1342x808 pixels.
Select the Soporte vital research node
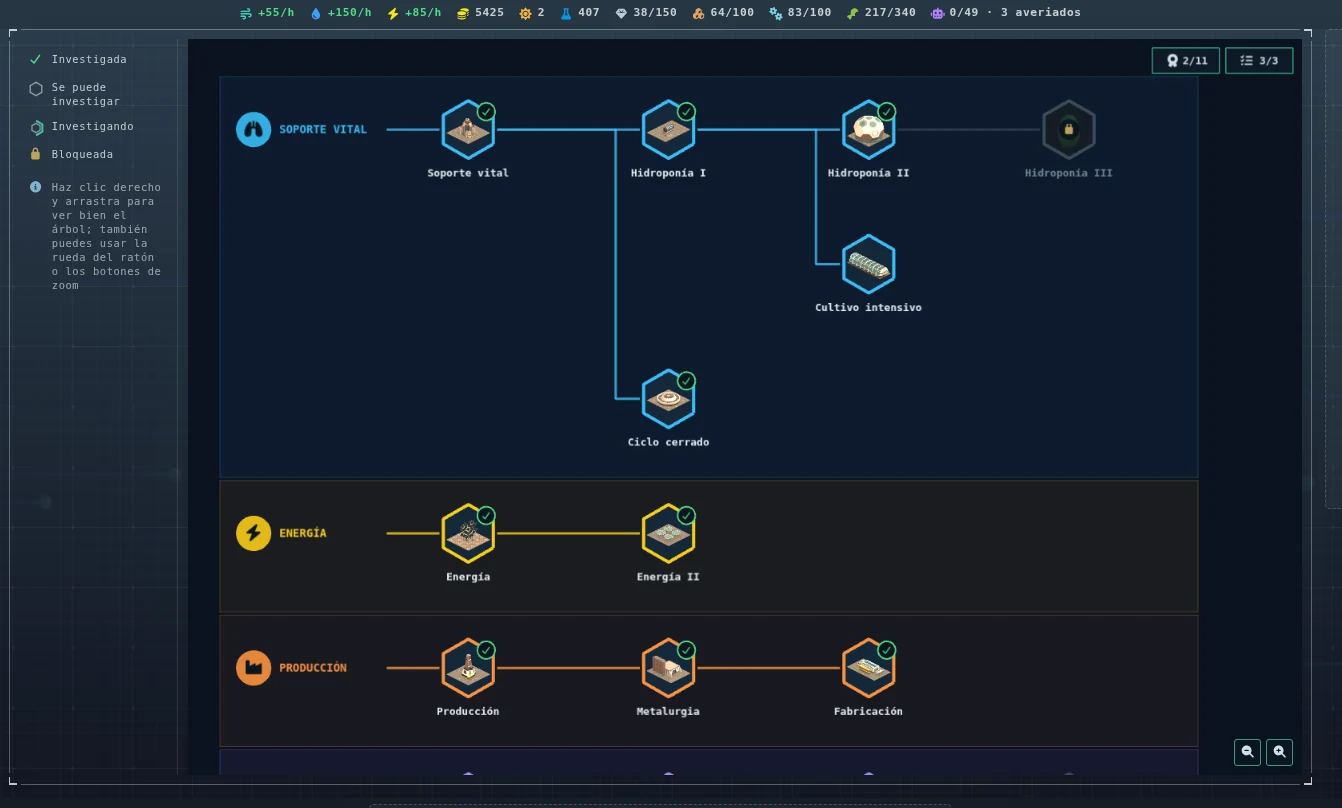tap(468, 130)
